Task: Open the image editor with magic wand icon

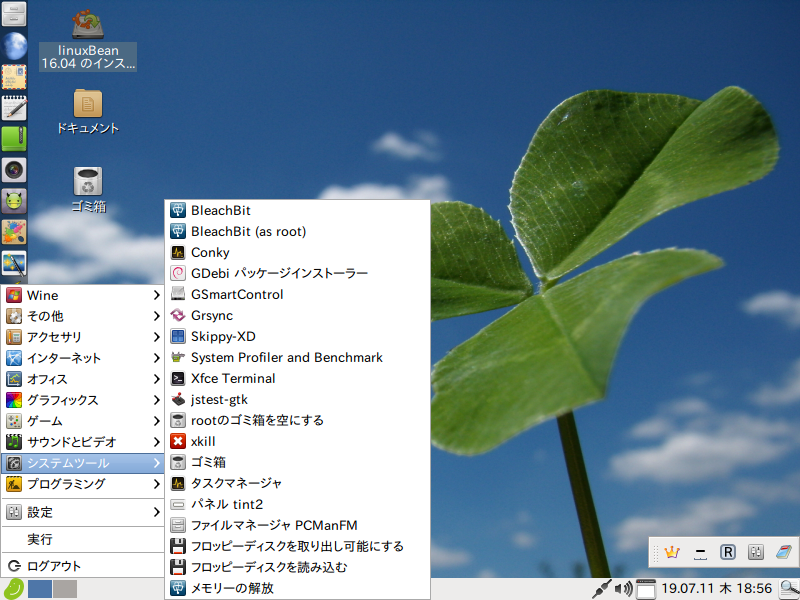Action: point(14,263)
